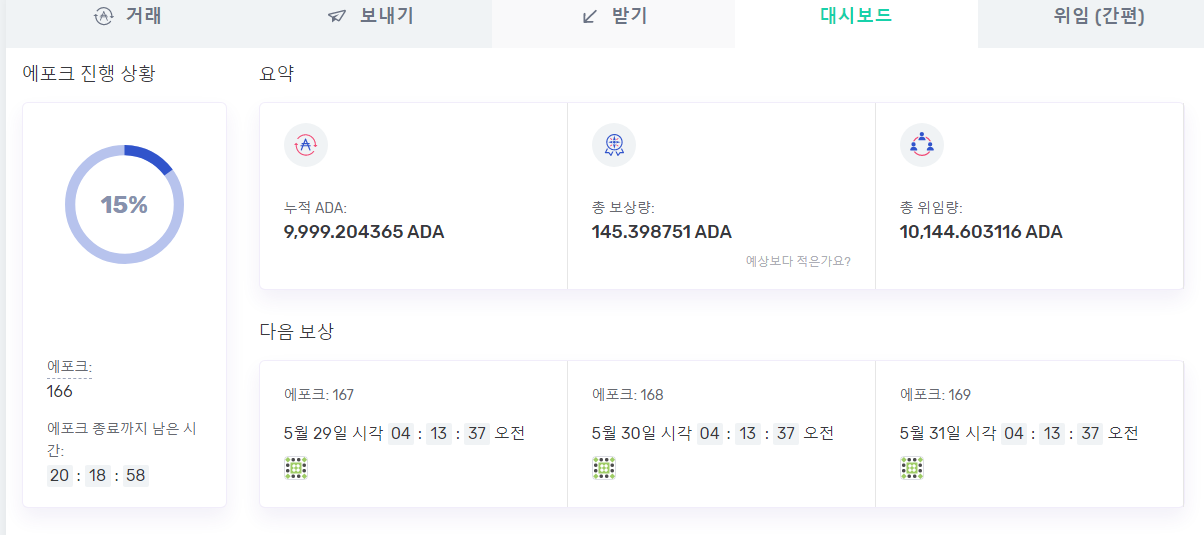Switch to the 보내기 (send) tab
Screen dimensions: 1204x535
[370, 16]
